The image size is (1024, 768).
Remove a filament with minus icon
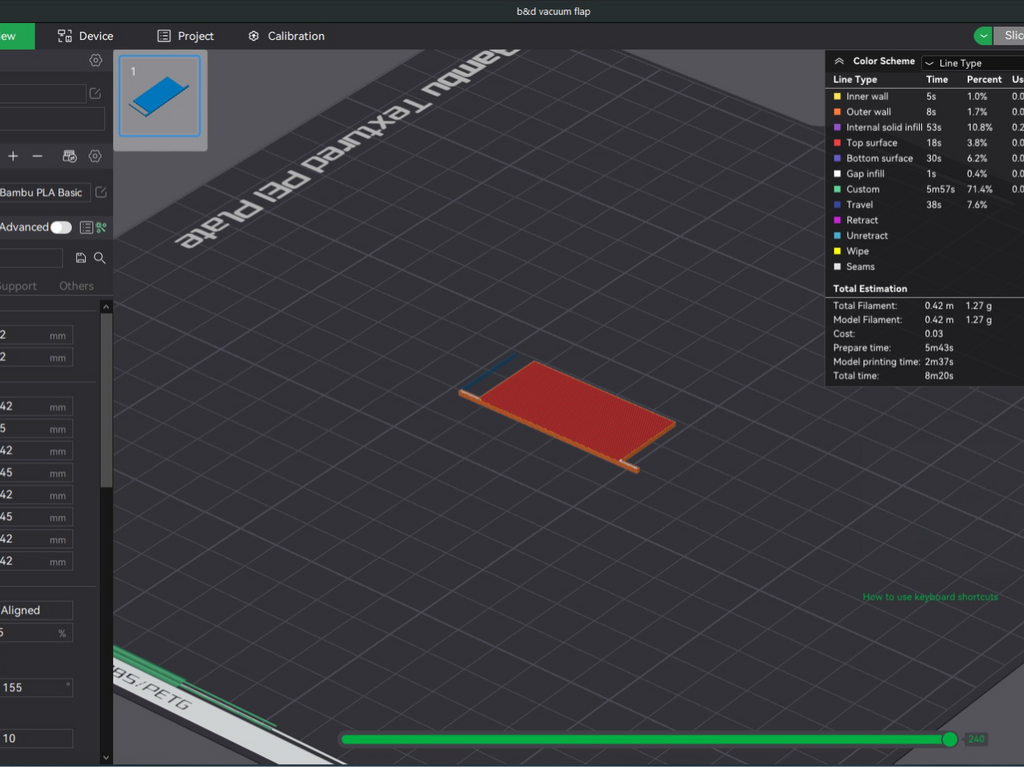(x=37, y=156)
